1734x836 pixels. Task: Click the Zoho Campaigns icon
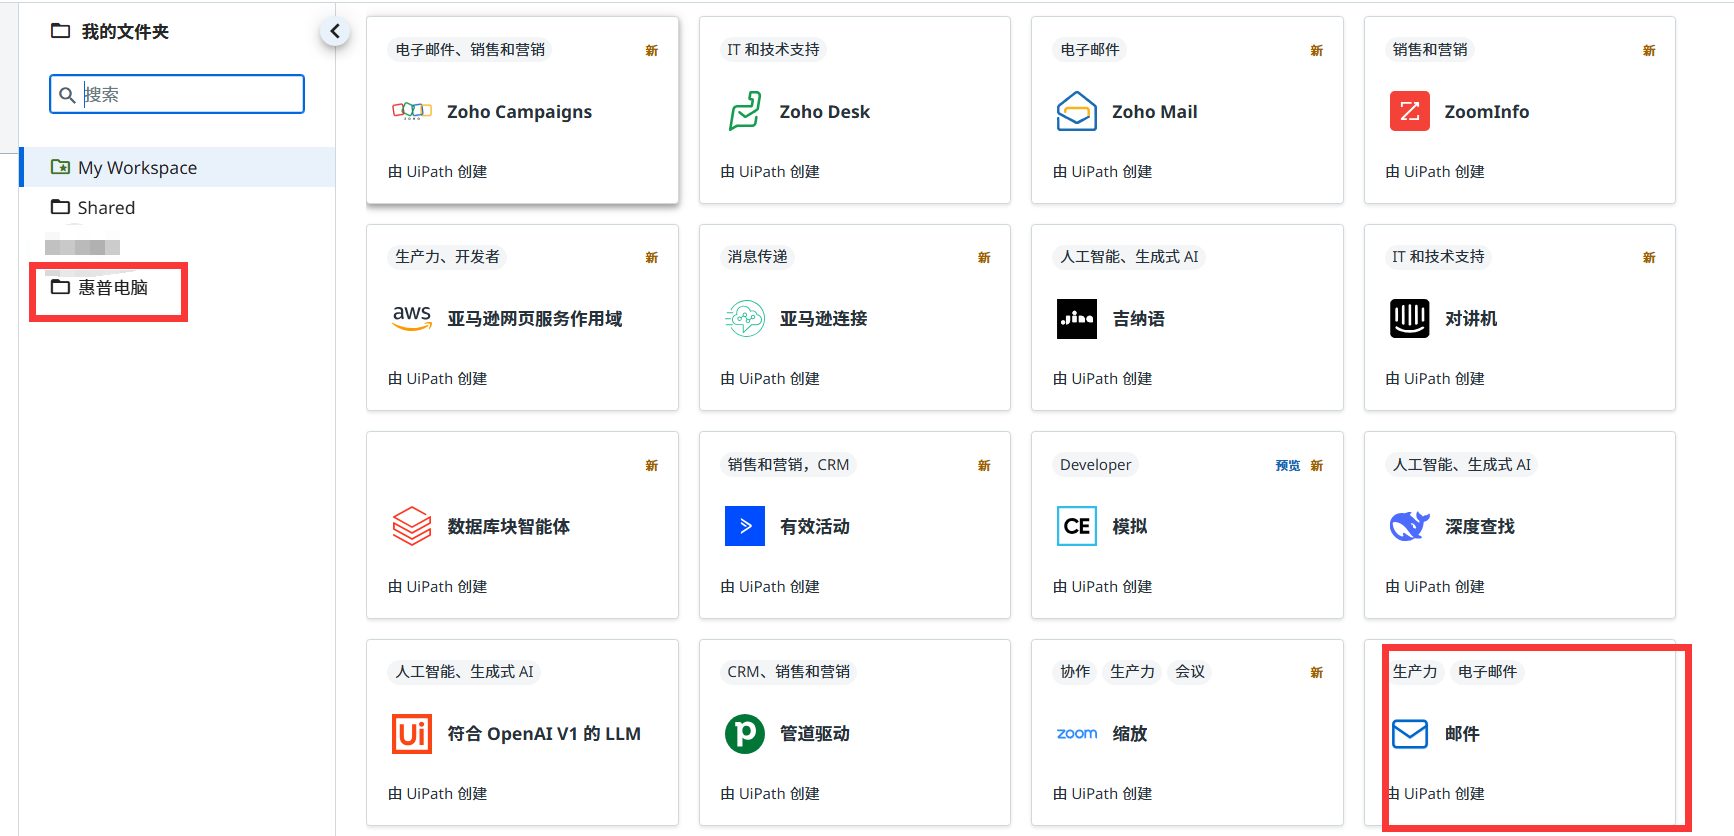point(412,111)
